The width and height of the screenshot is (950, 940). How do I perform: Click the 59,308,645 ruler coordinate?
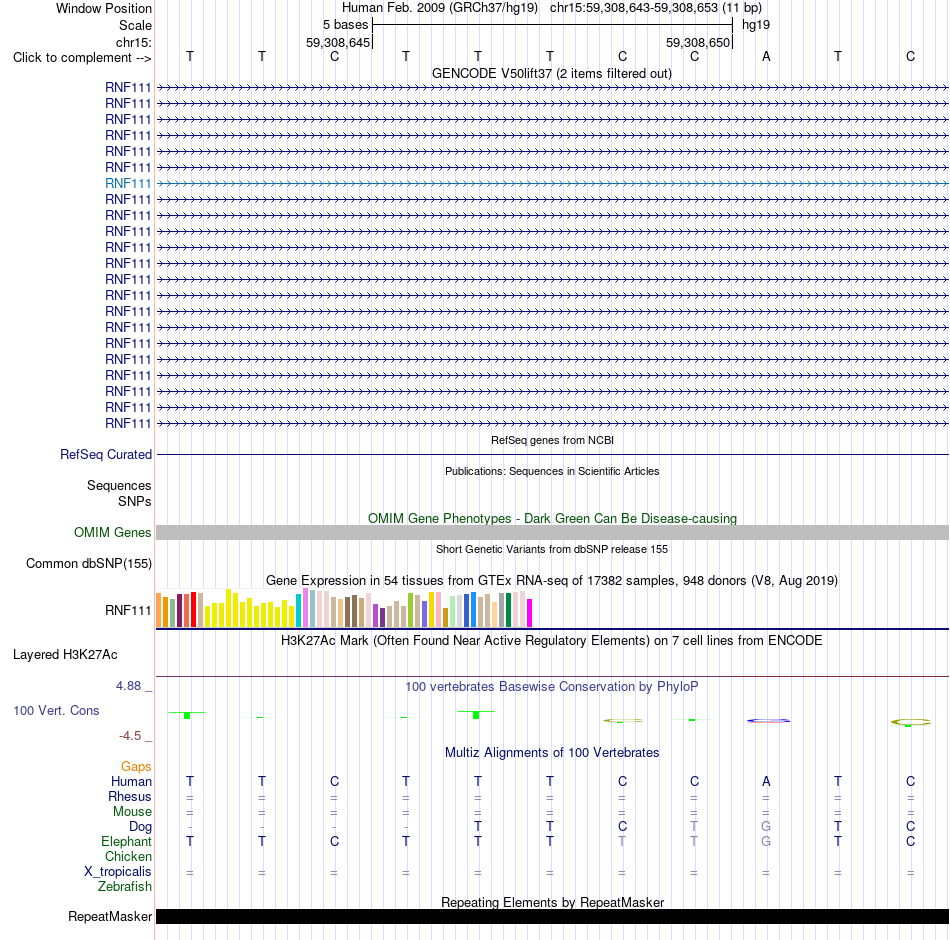click(337, 42)
